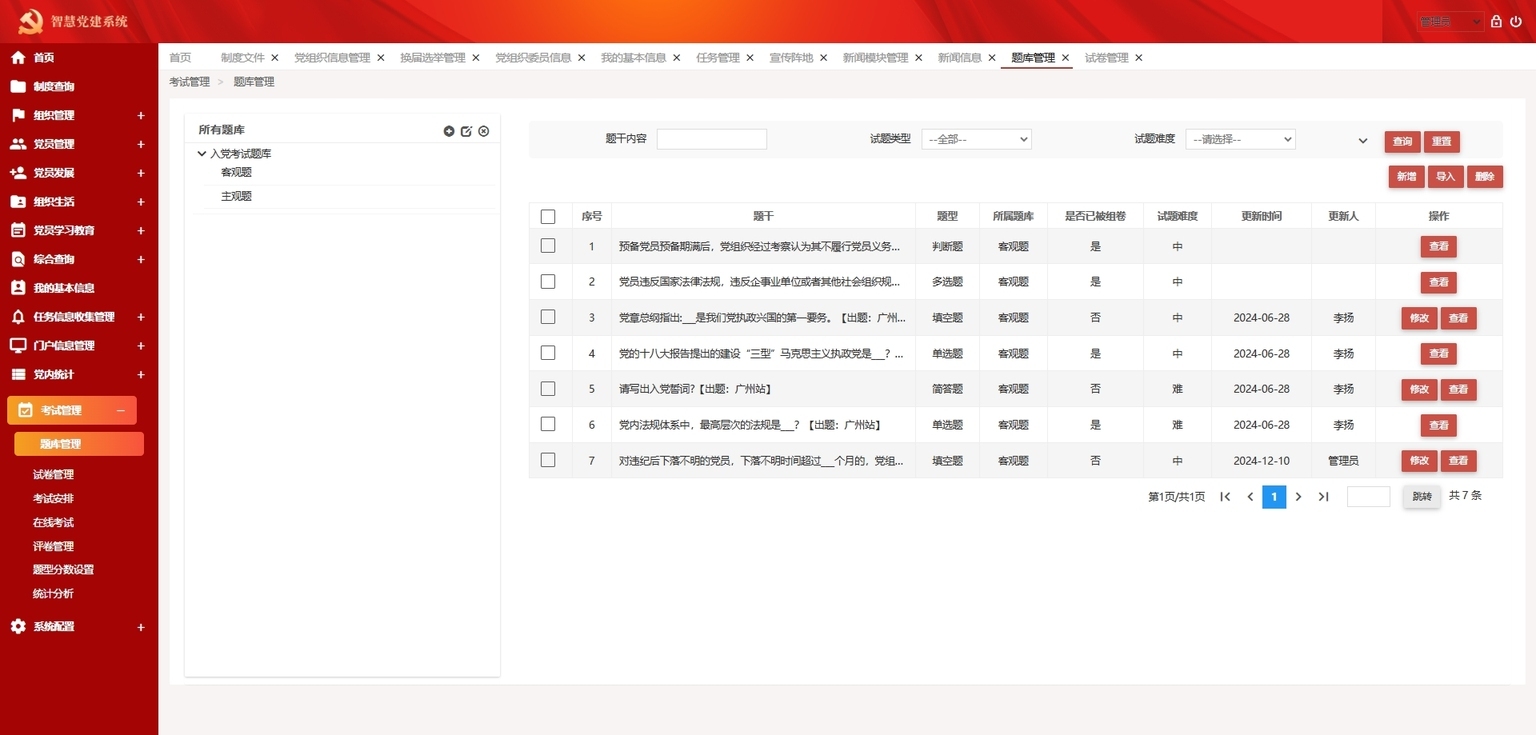
Task: Click the 首页 home icon in sidebar
Action: tap(18, 58)
